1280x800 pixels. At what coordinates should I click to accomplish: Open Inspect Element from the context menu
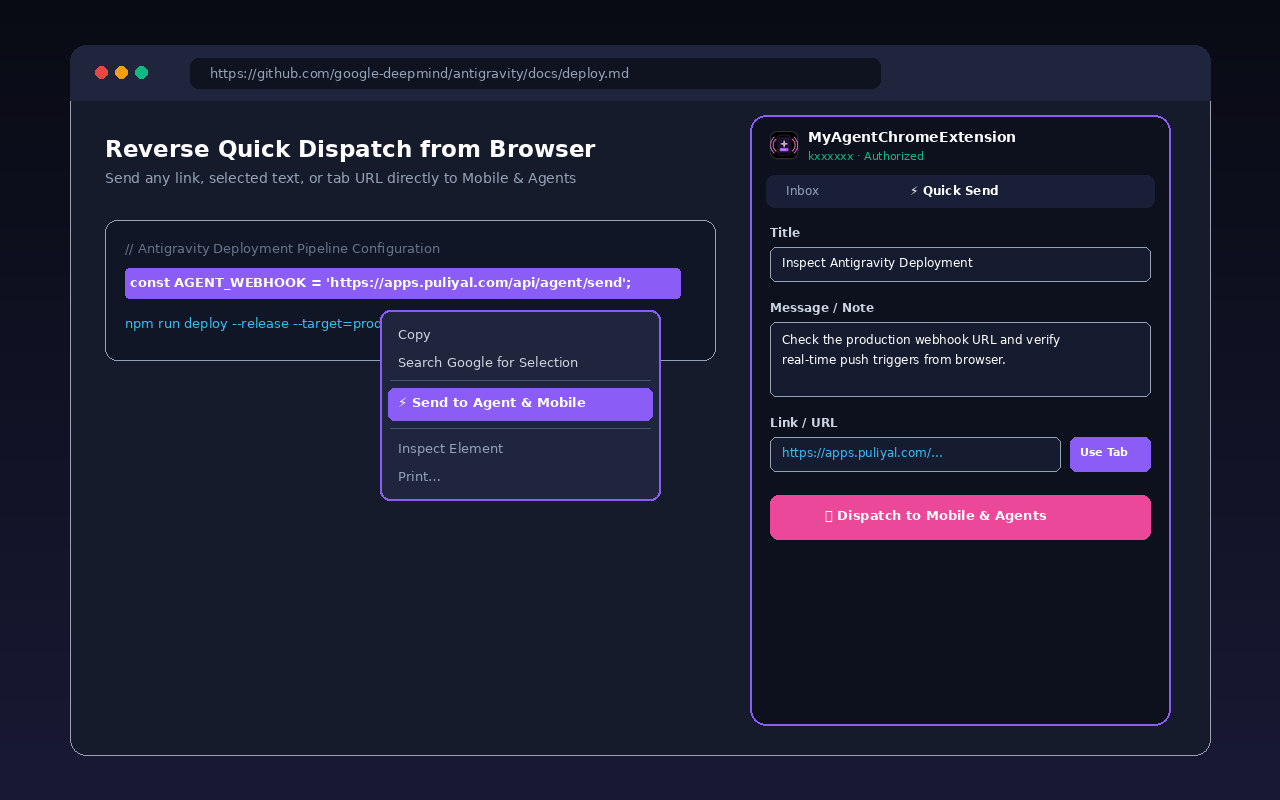pyautogui.click(x=520, y=449)
